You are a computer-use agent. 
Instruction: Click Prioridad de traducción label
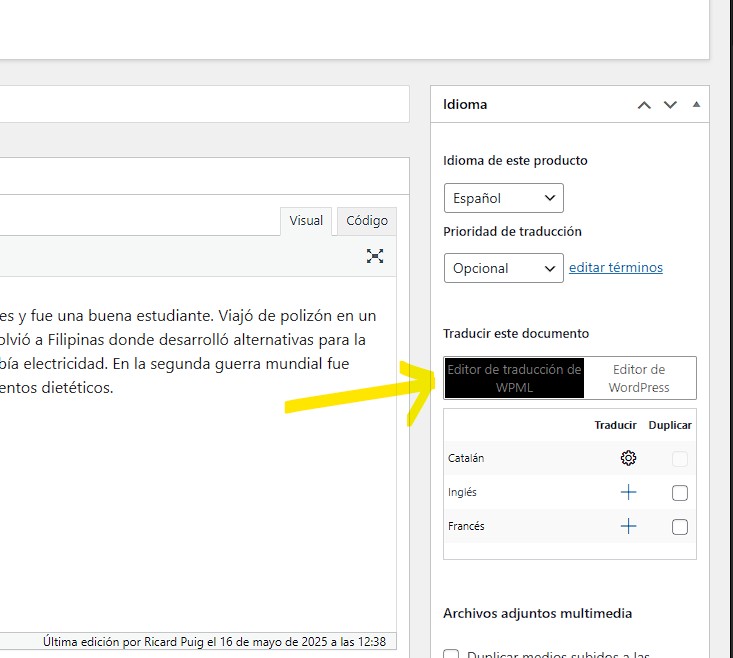(512, 231)
